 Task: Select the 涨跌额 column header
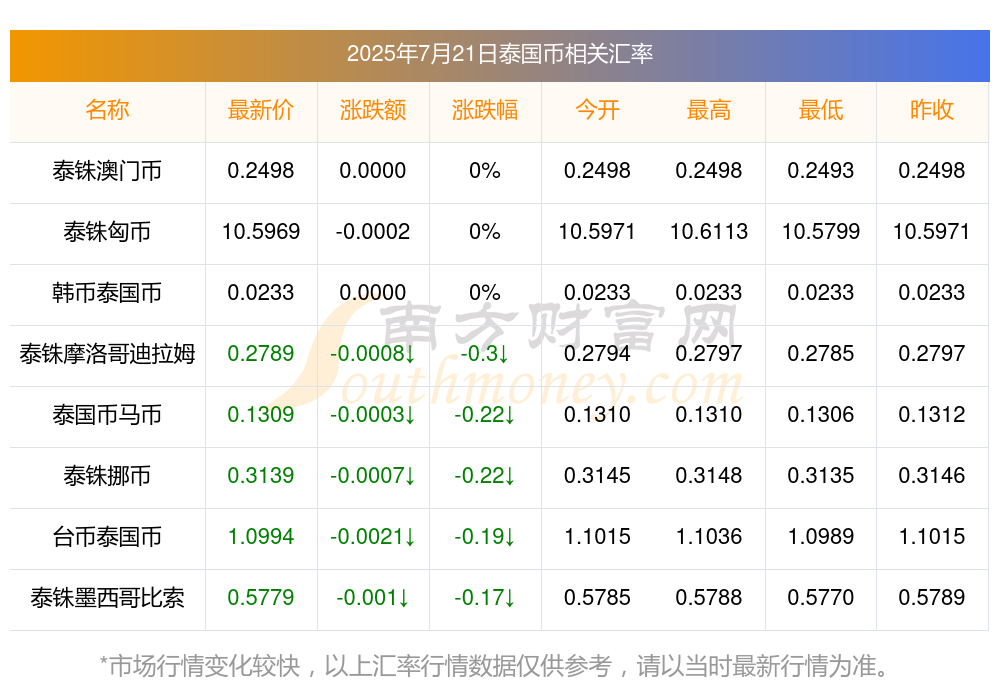tap(373, 110)
